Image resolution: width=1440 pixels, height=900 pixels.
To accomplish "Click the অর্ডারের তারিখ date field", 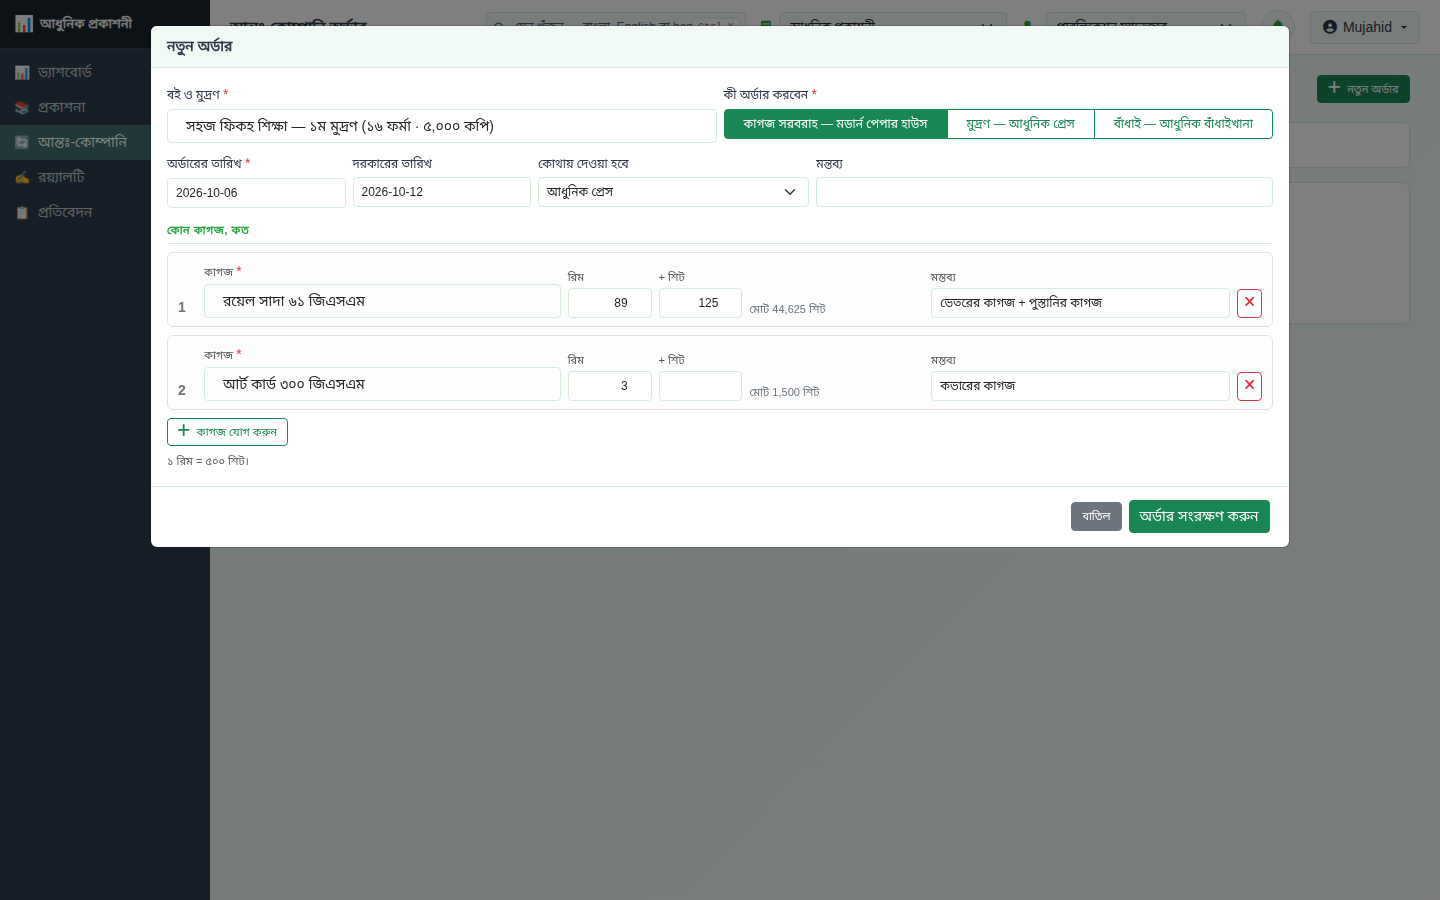I will [256, 193].
